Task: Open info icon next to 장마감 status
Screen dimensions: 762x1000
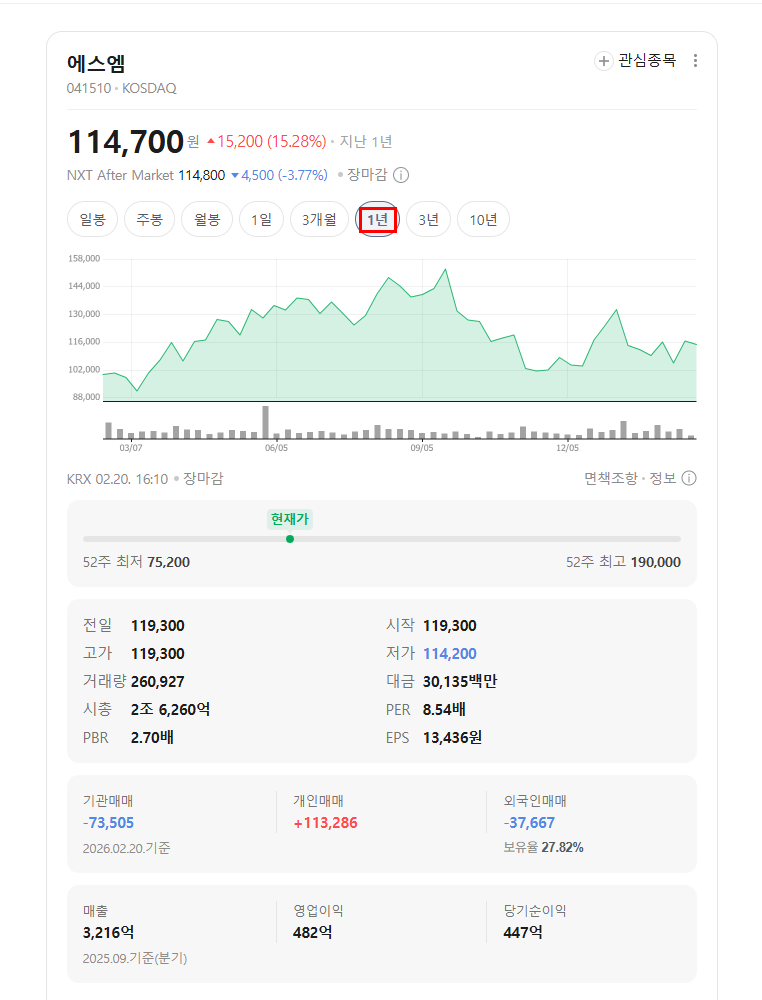Action: click(x=400, y=175)
